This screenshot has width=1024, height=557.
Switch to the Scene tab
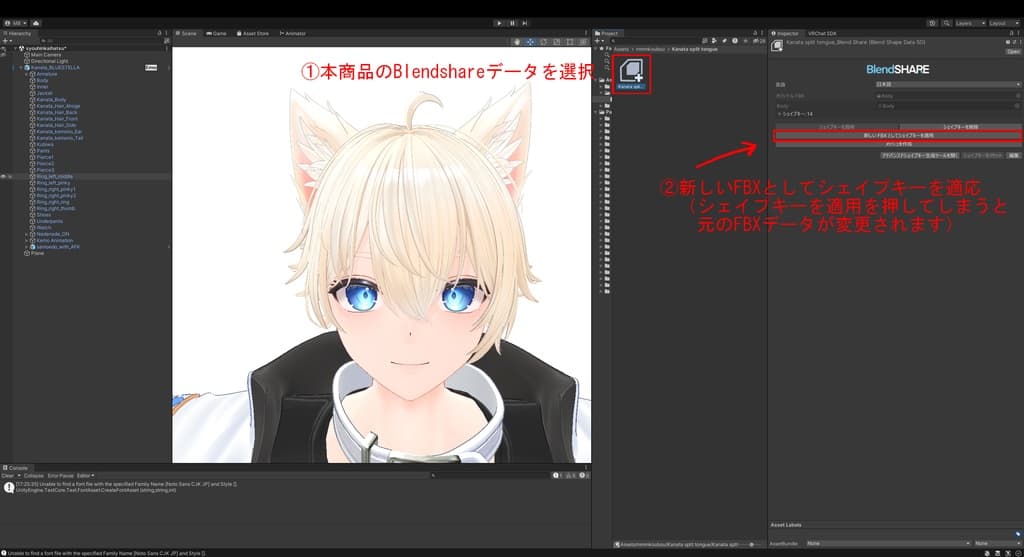[x=186, y=33]
